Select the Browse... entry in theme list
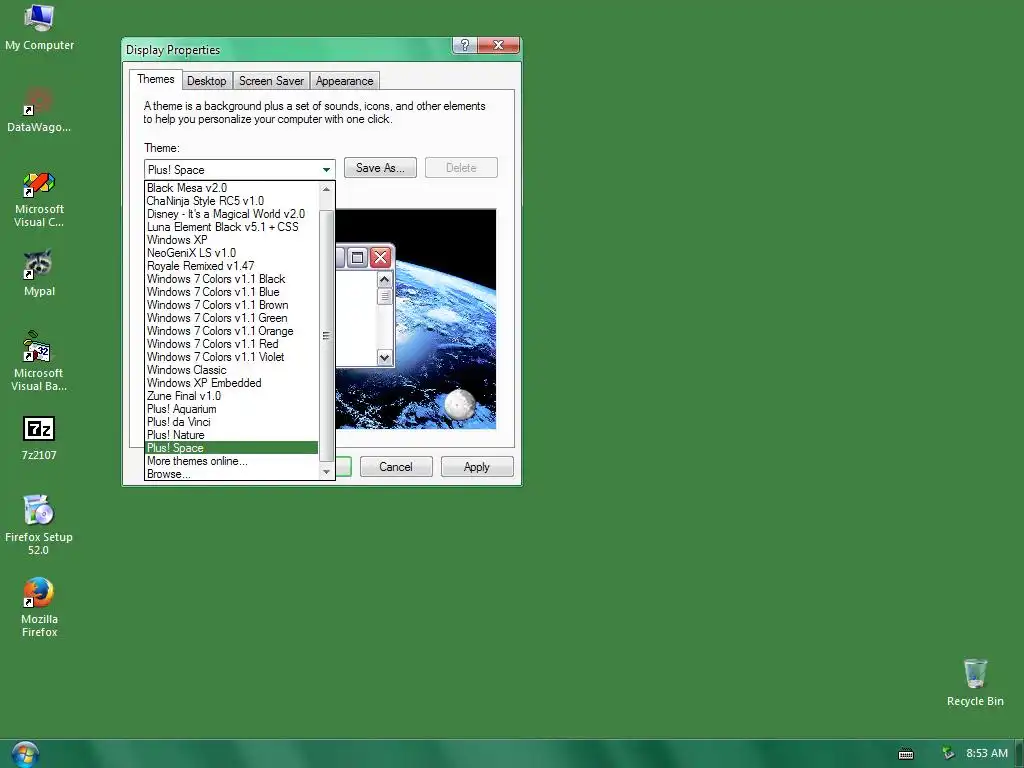Viewport: 1024px width, 768px height. (231, 474)
